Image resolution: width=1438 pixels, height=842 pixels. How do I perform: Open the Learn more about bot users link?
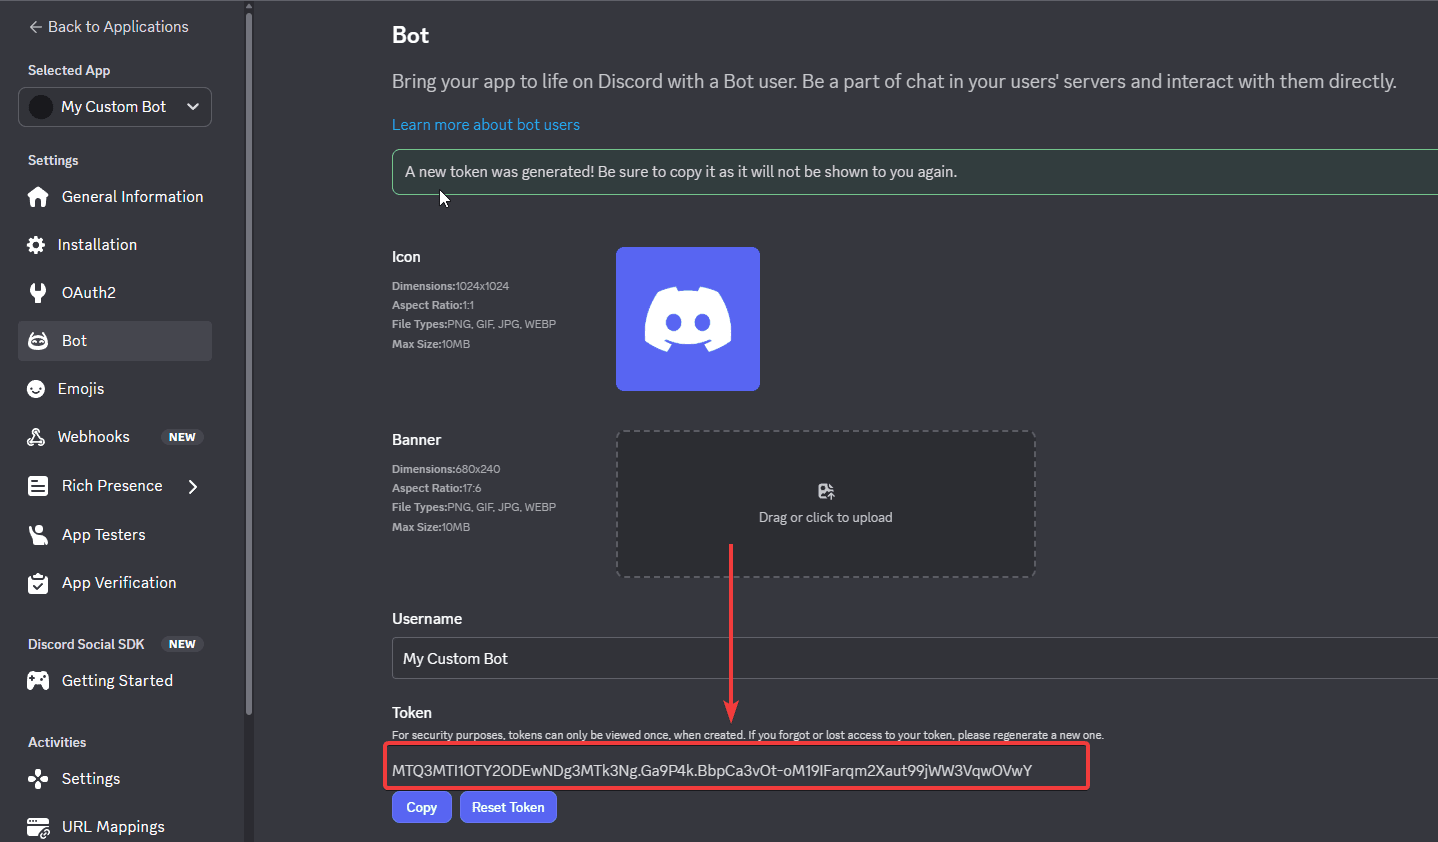pyautogui.click(x=486, y=125)
